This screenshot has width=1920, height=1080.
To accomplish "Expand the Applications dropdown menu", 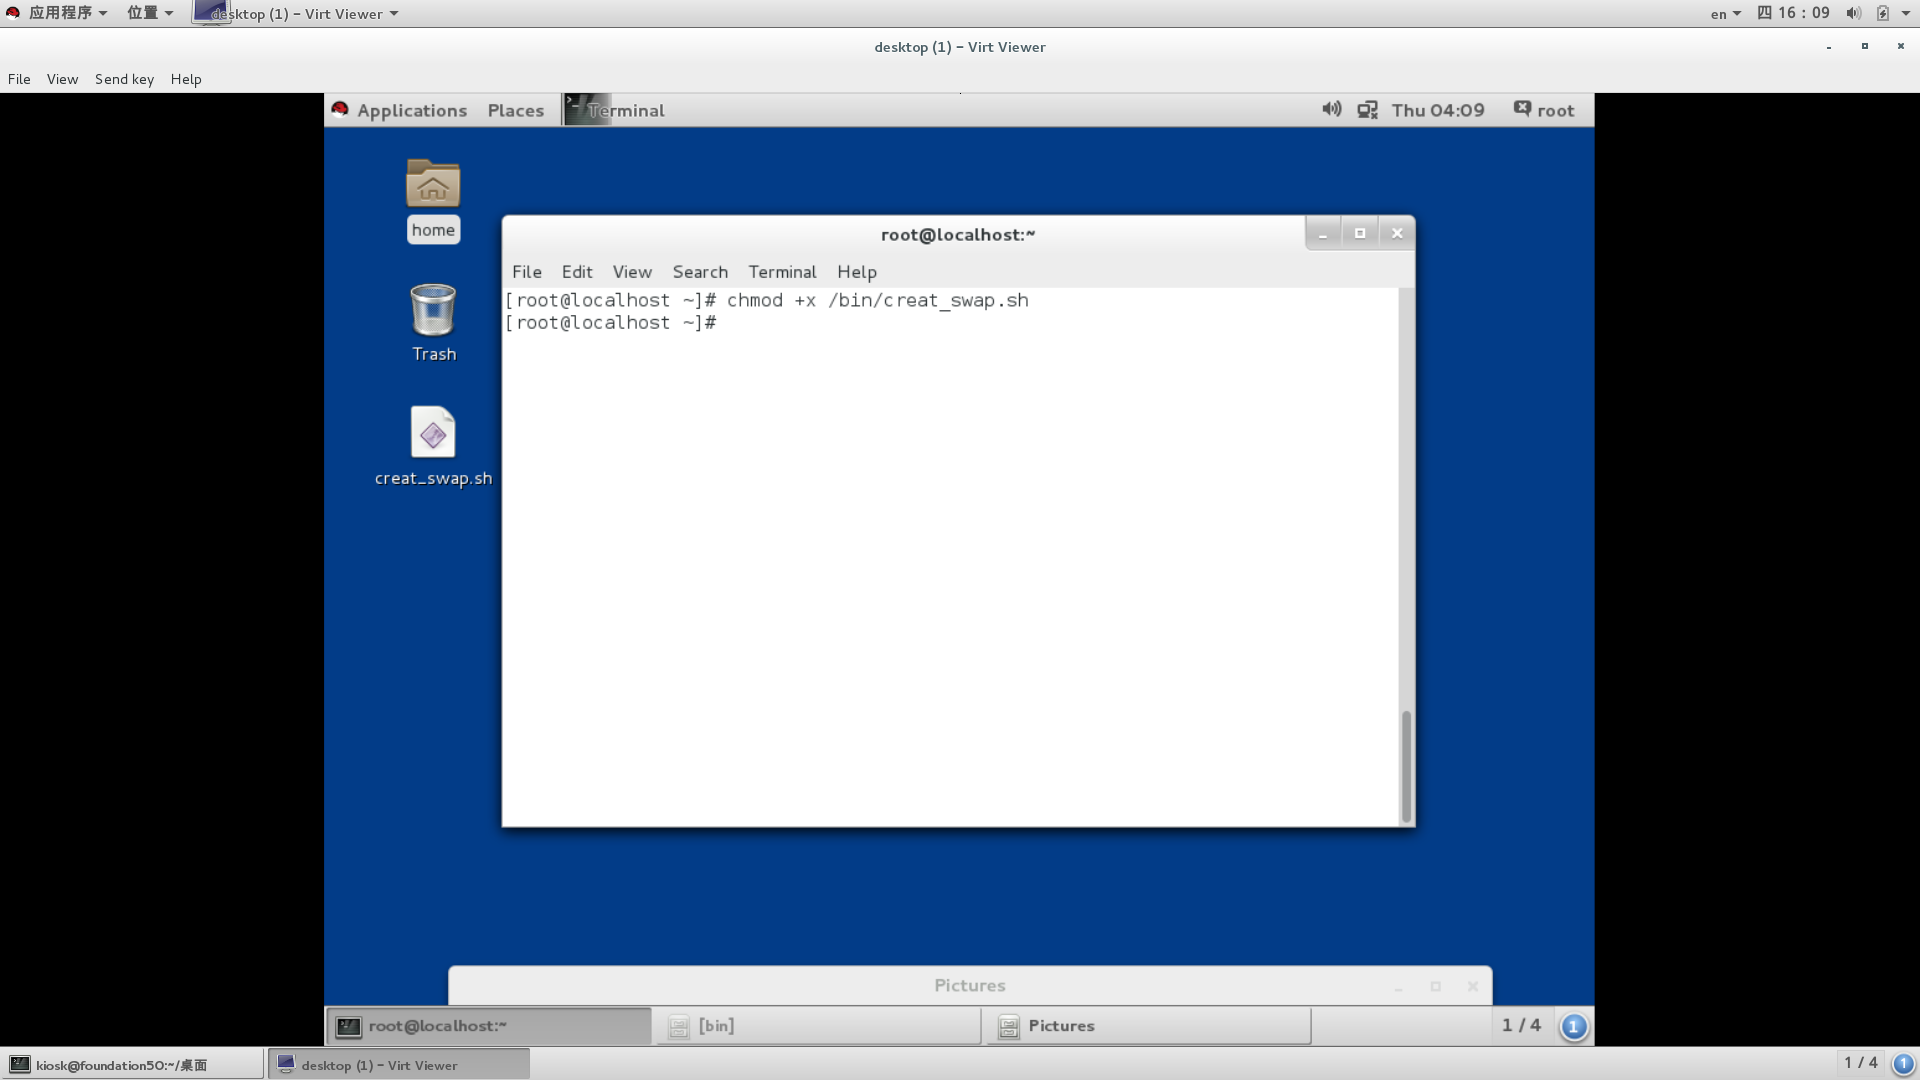I will pos(411,109).
